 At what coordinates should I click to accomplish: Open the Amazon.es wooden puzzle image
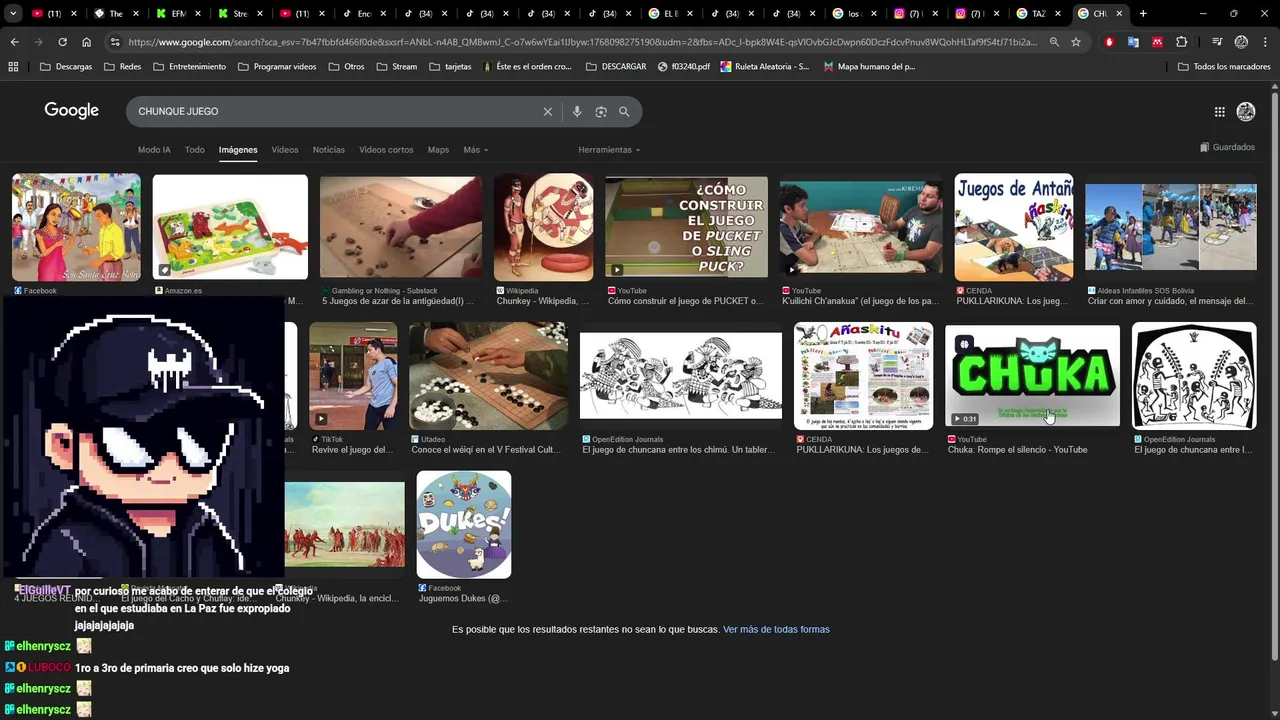point(230,227)
